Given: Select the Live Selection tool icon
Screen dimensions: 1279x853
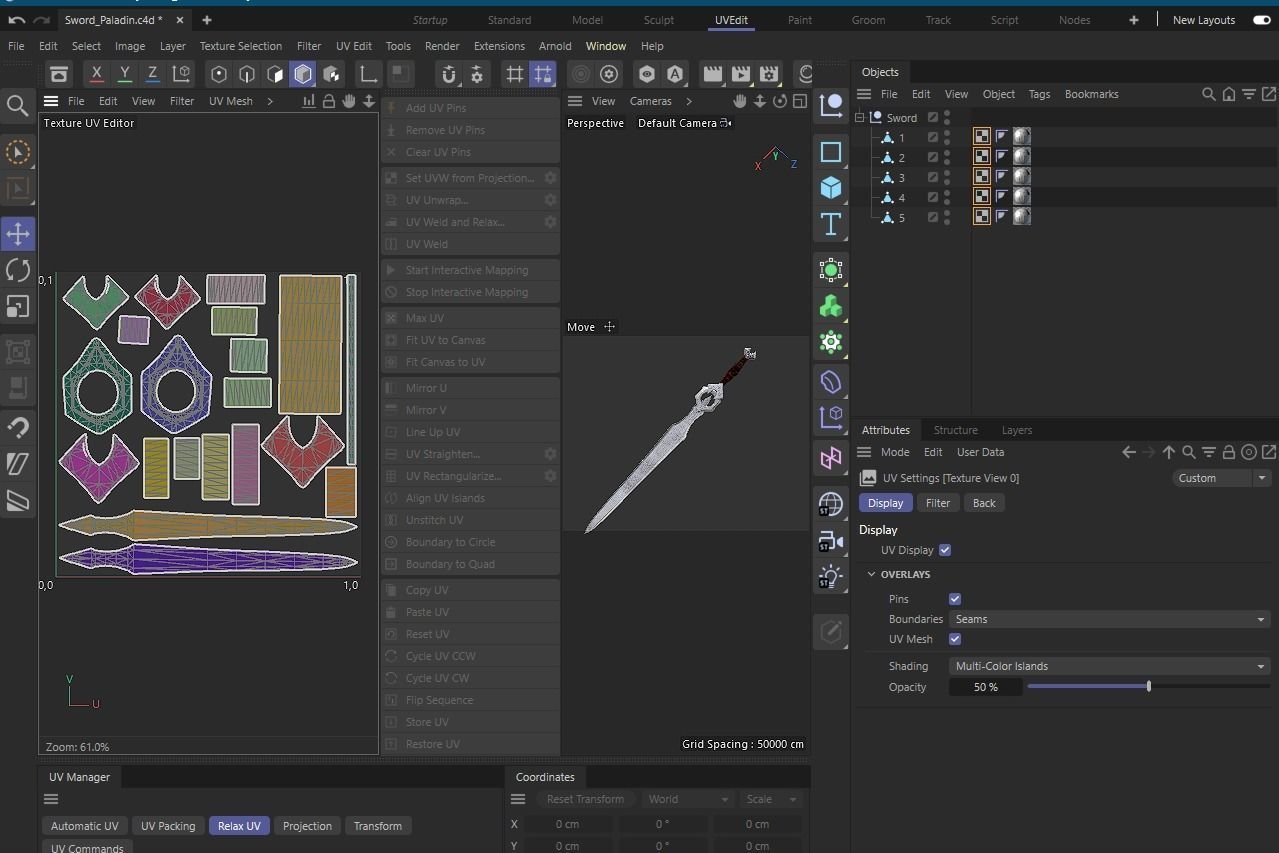Looking at the screenshot, I should tap(18, 152).
